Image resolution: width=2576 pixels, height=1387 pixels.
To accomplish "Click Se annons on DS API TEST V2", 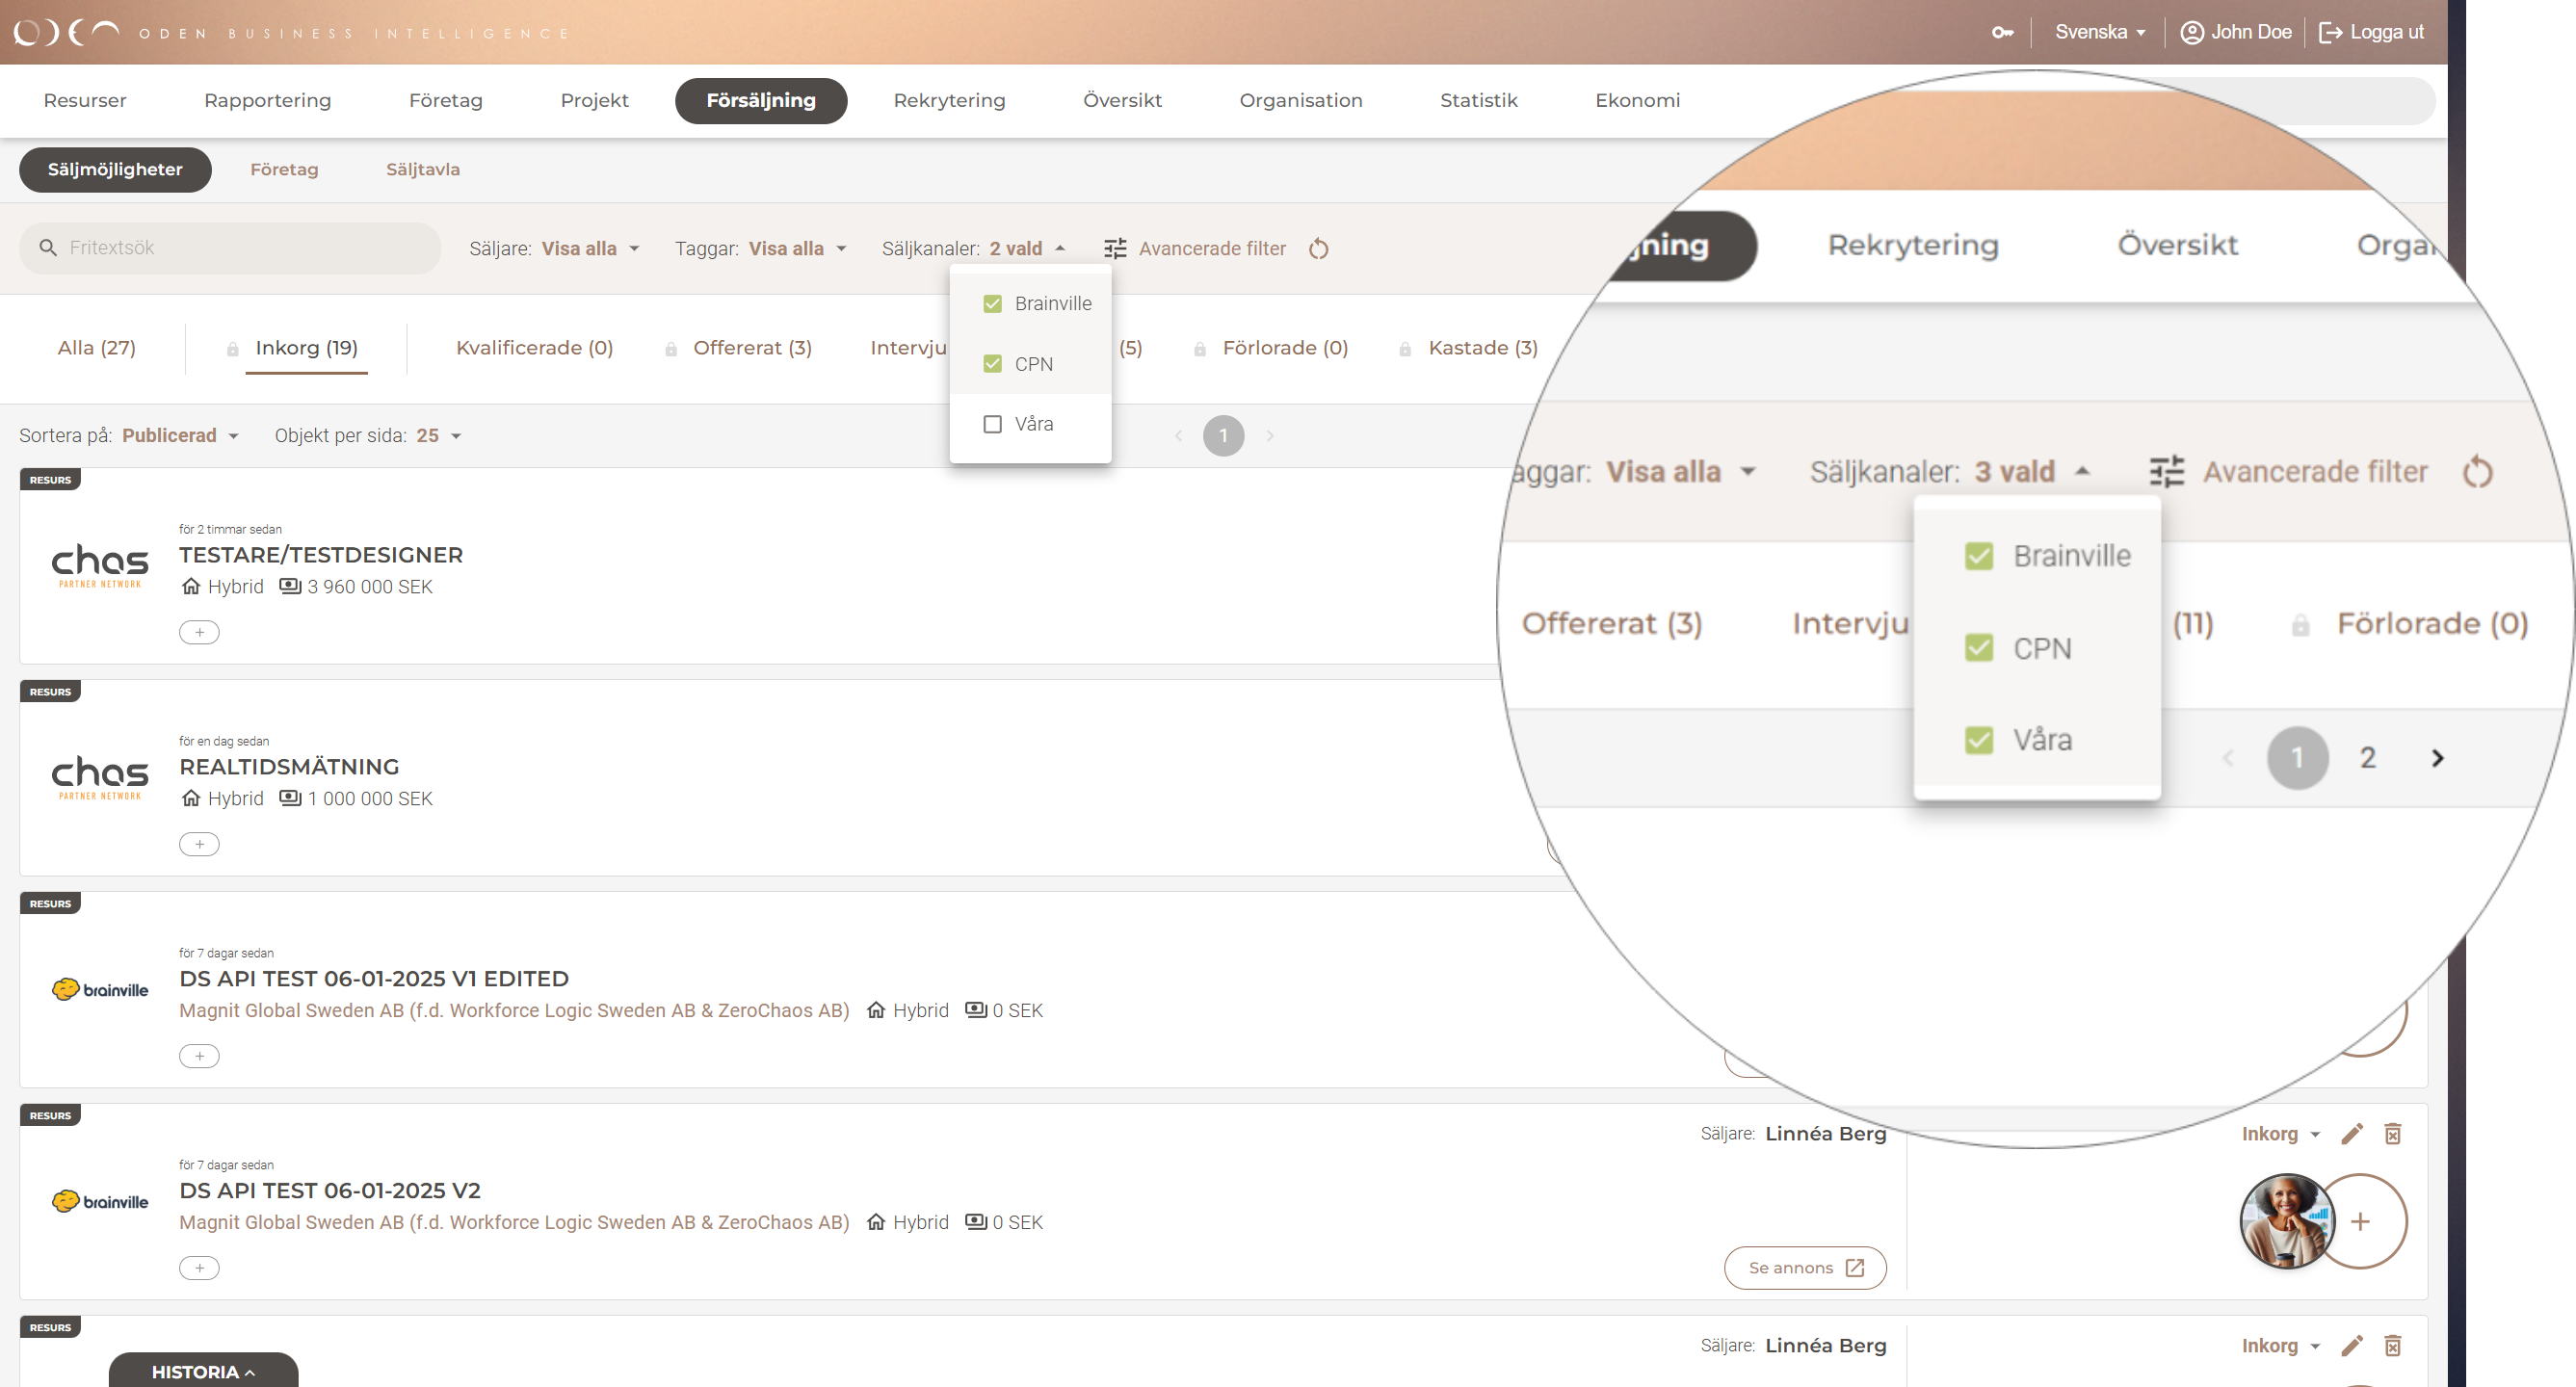I will (x=1805, y=1267).
